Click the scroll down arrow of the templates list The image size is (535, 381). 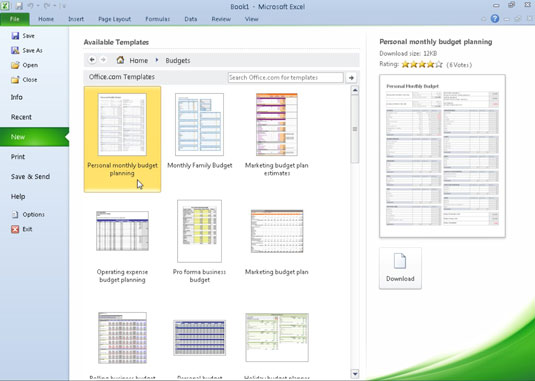(355, 373)
